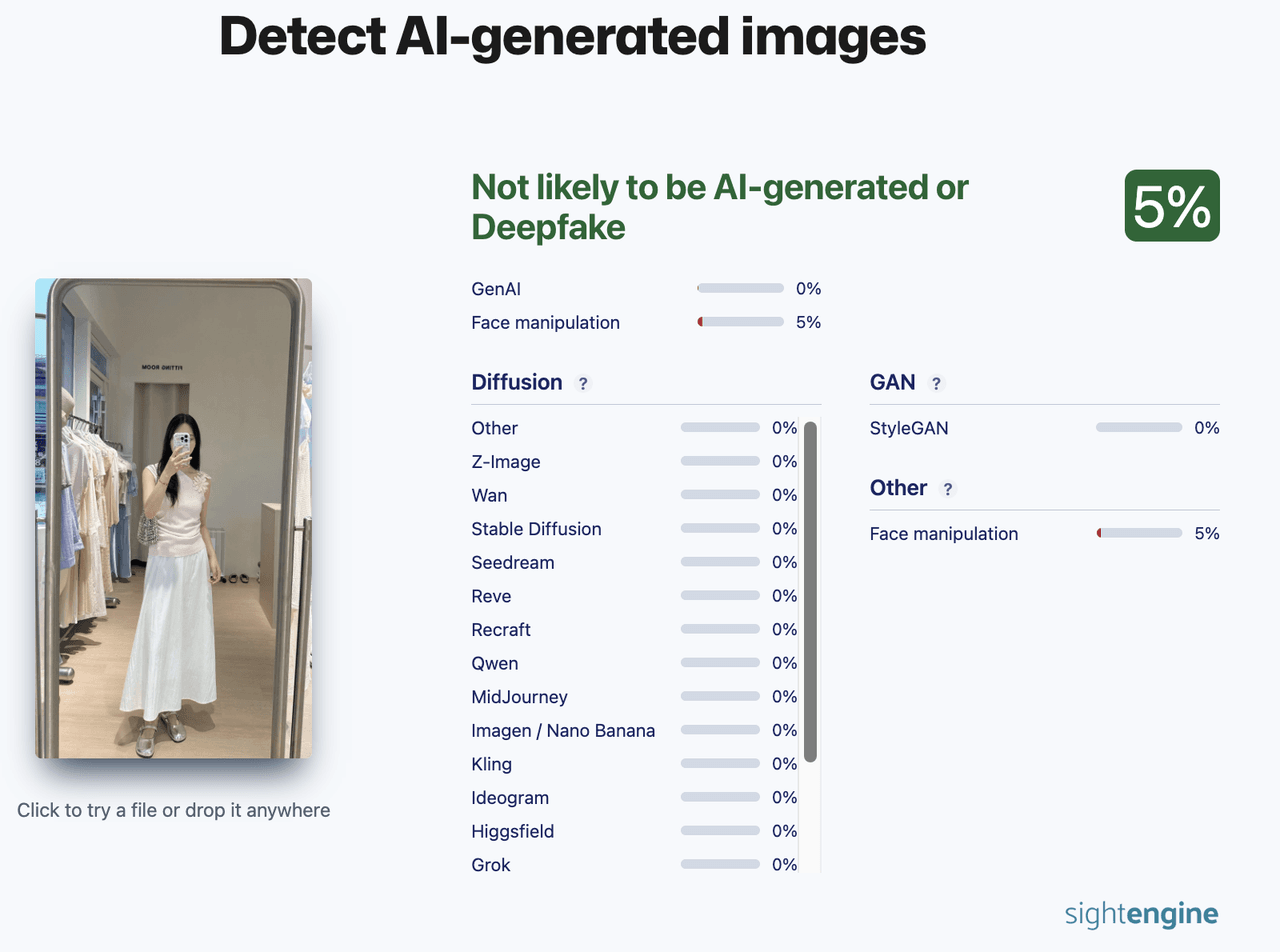Click the StyleGAN score bar
Screen dimensions: 1280x952
1139,427
